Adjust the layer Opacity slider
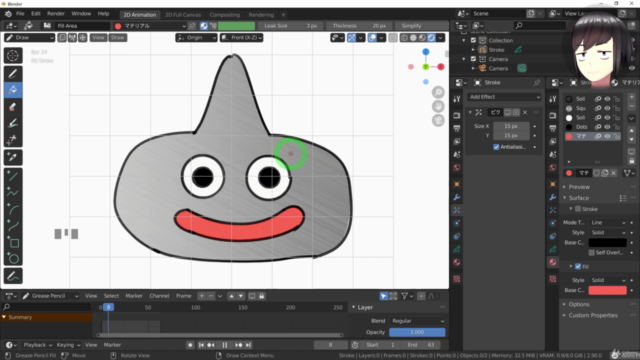Viewport: 640px width, 360px height. point(417,332)
